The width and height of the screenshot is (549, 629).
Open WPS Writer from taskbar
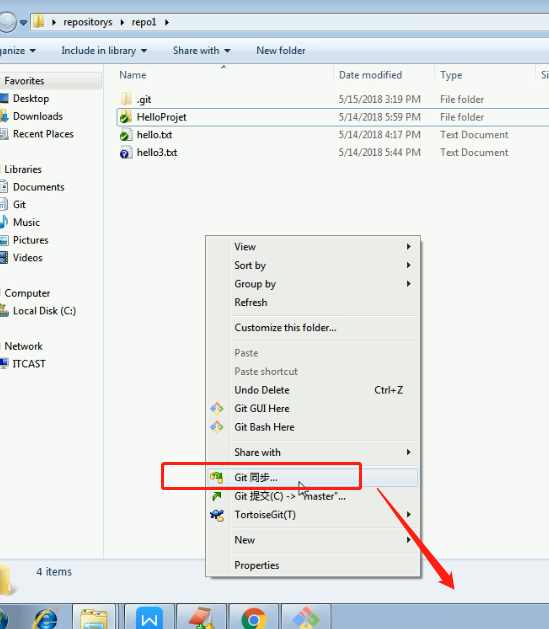click(149, 618)
